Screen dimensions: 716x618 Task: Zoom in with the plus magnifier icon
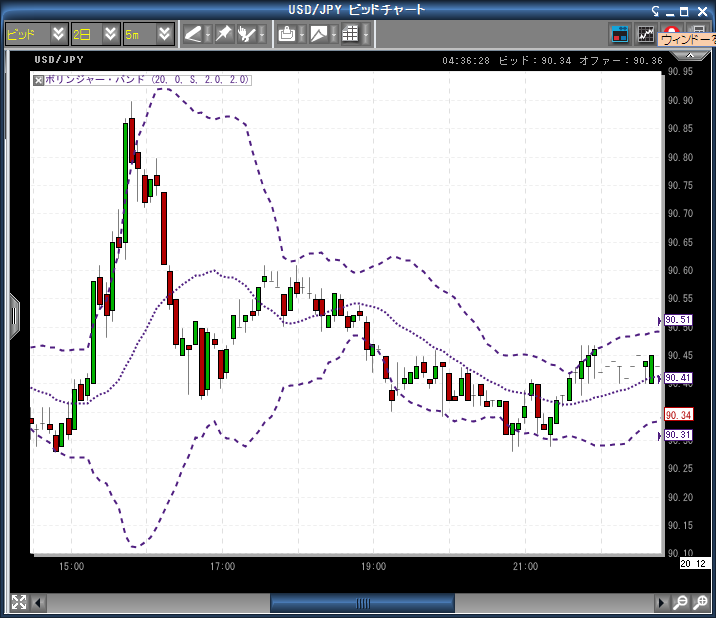coord(701,602)
